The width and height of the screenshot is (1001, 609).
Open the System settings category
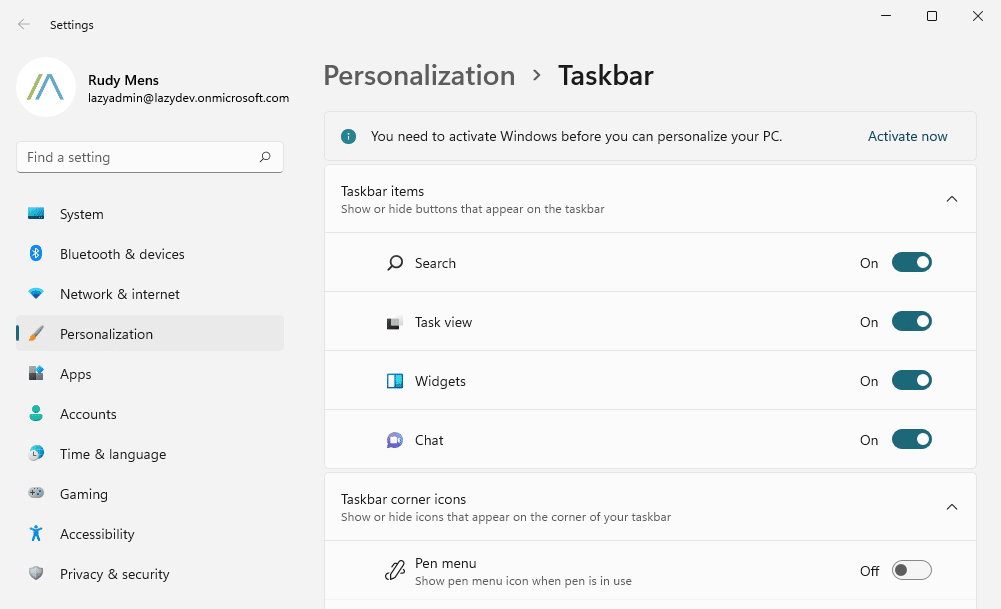[x=150, y=214]
